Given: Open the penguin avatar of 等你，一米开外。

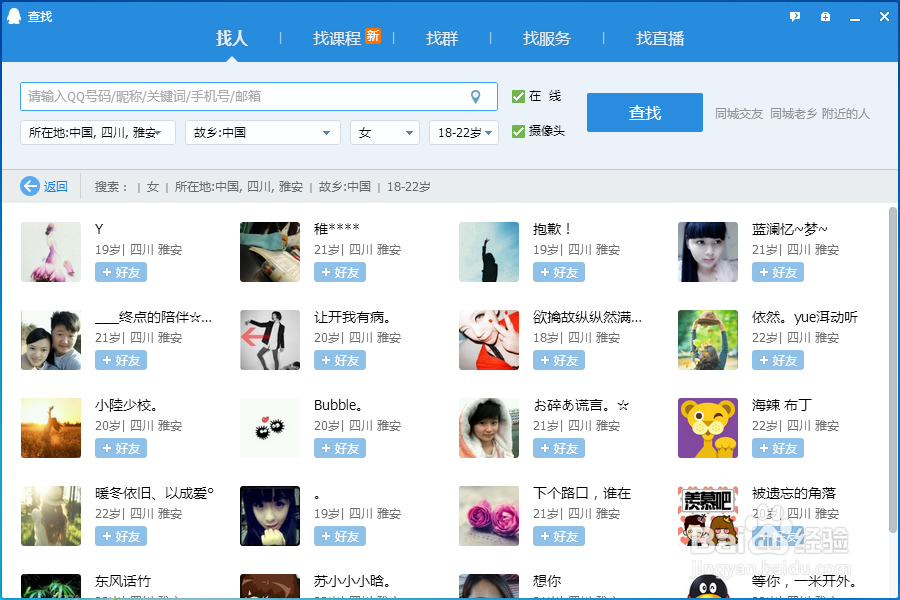Looking at the screenshot, I should (x=708, y=586).
